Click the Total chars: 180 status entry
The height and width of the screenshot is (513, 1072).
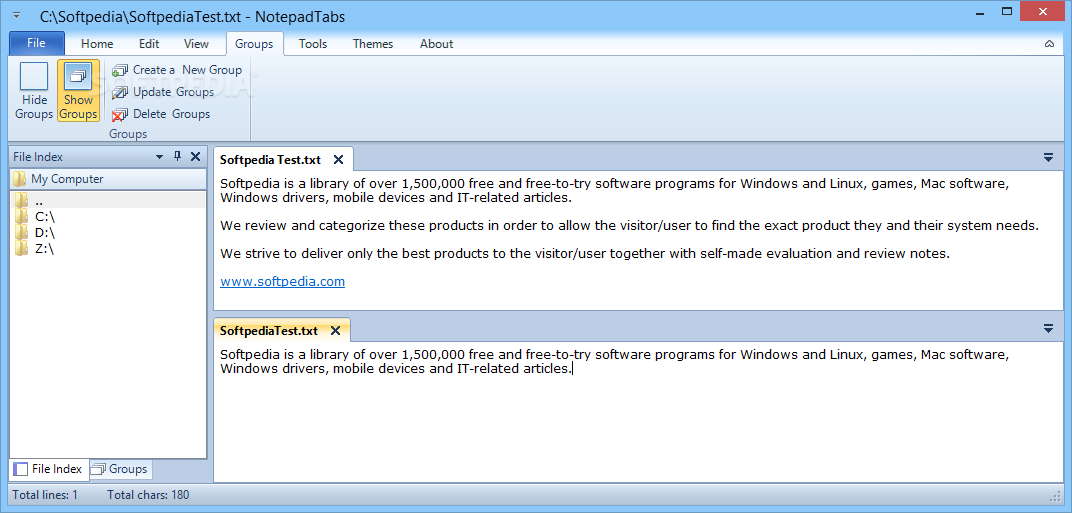[x=148, y=495]
